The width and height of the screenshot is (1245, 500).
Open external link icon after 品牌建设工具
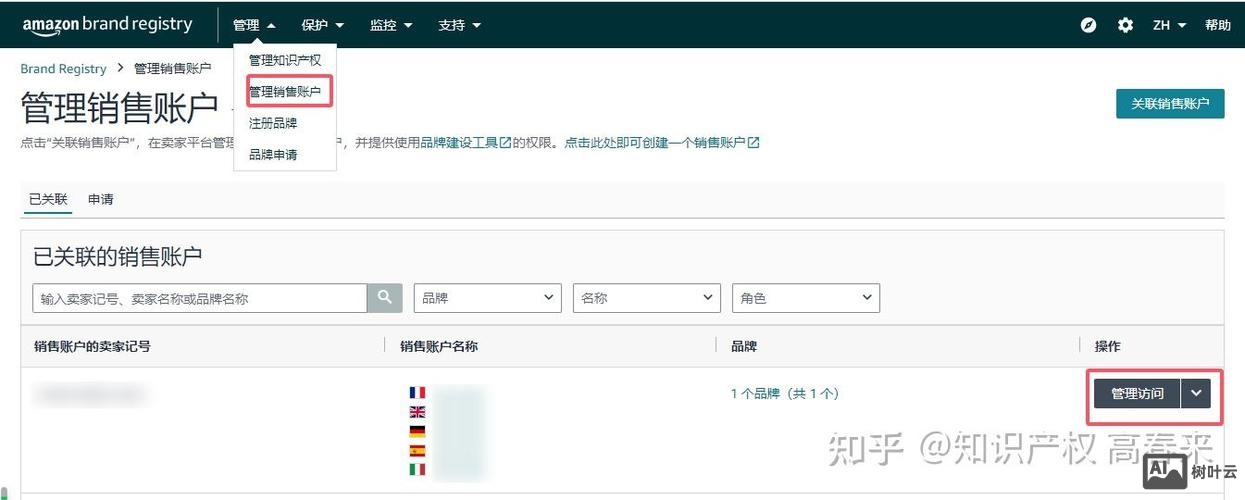506,143
